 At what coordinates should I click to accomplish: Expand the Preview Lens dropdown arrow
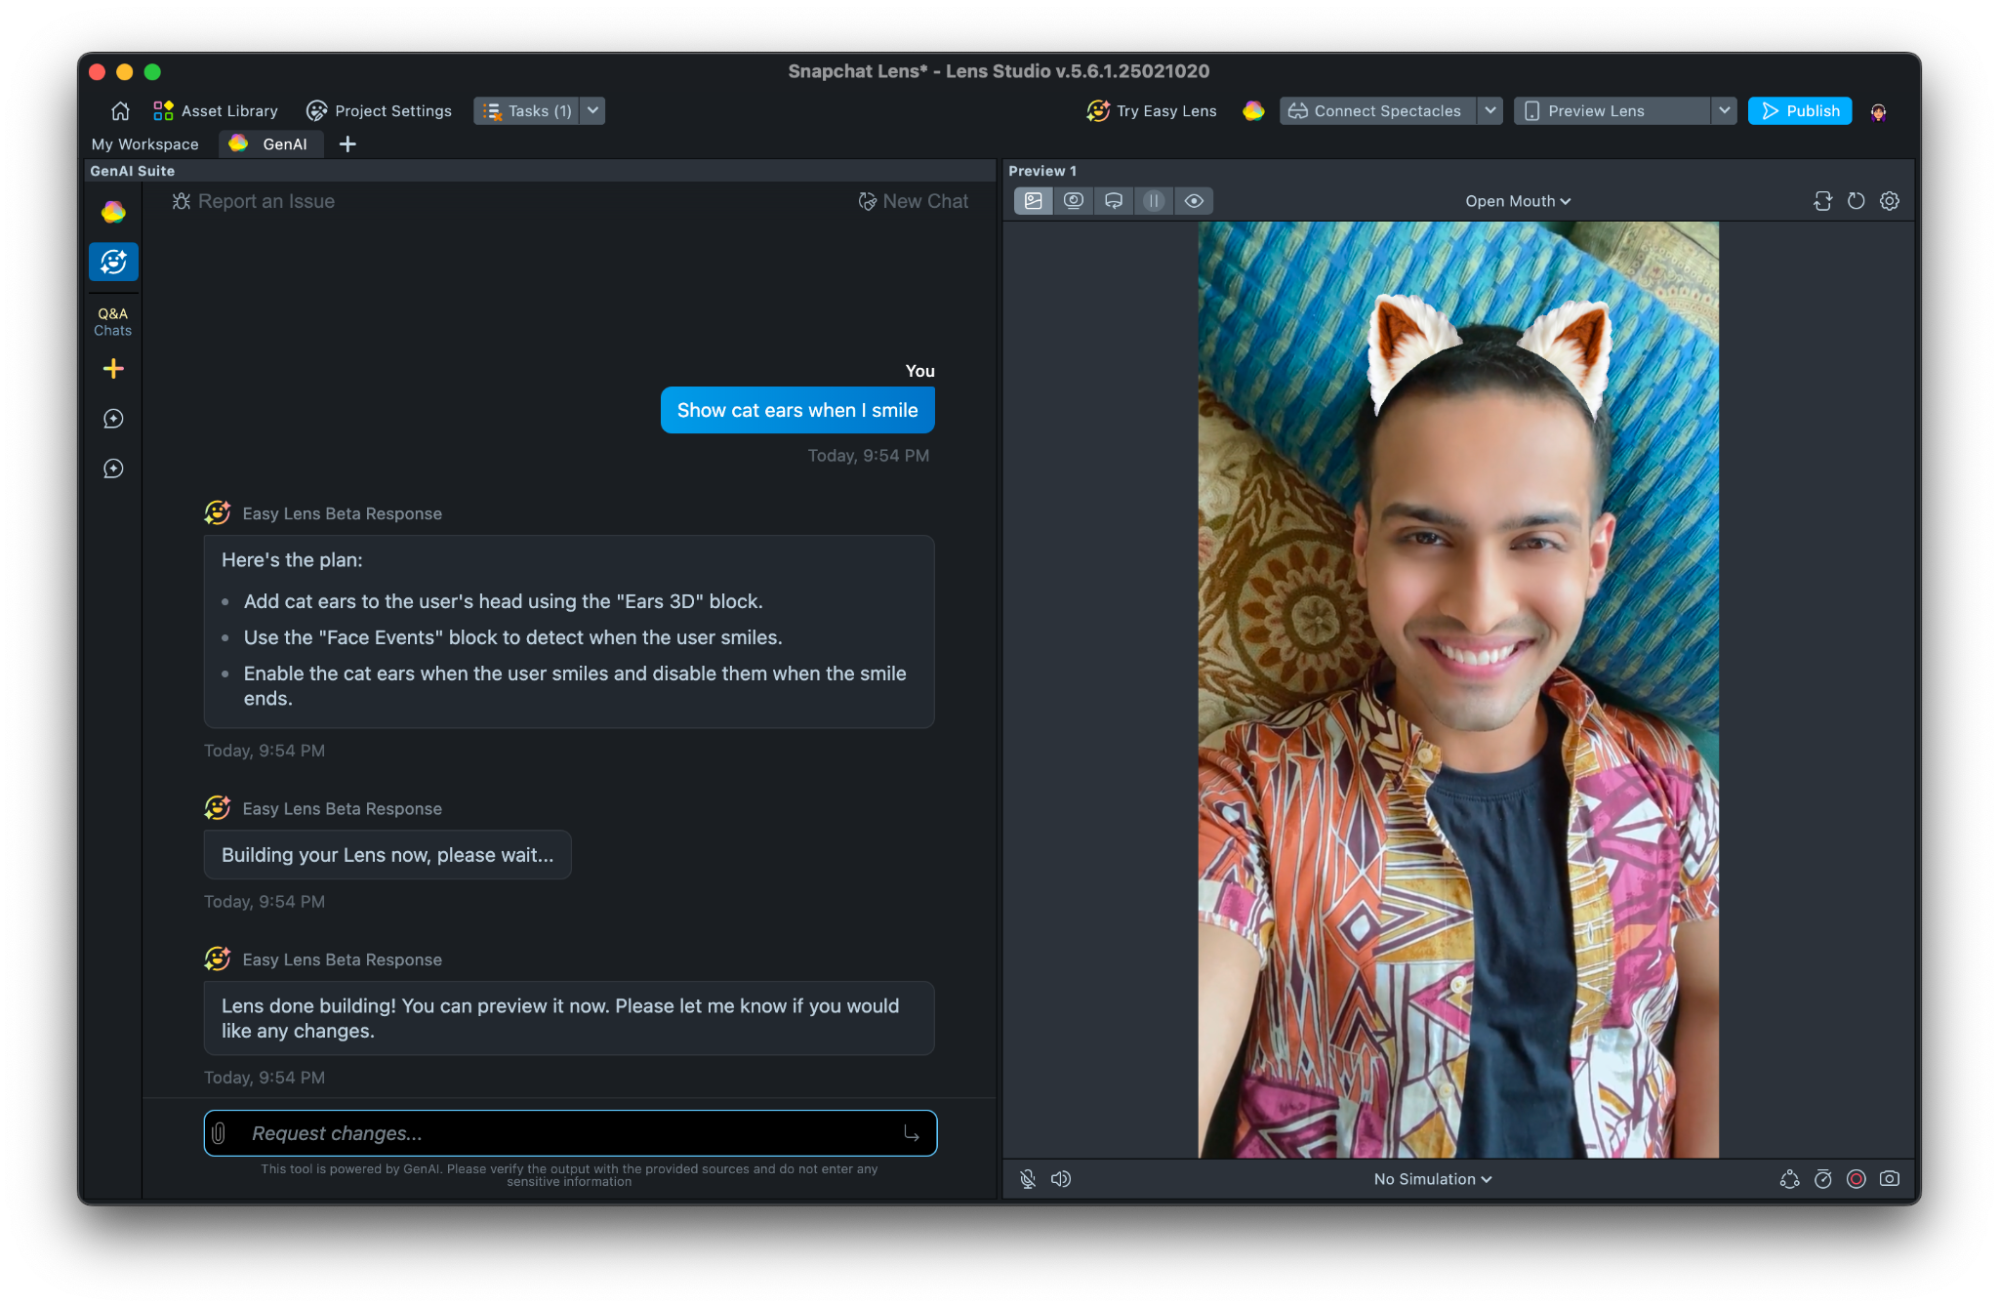(1724, 111)
